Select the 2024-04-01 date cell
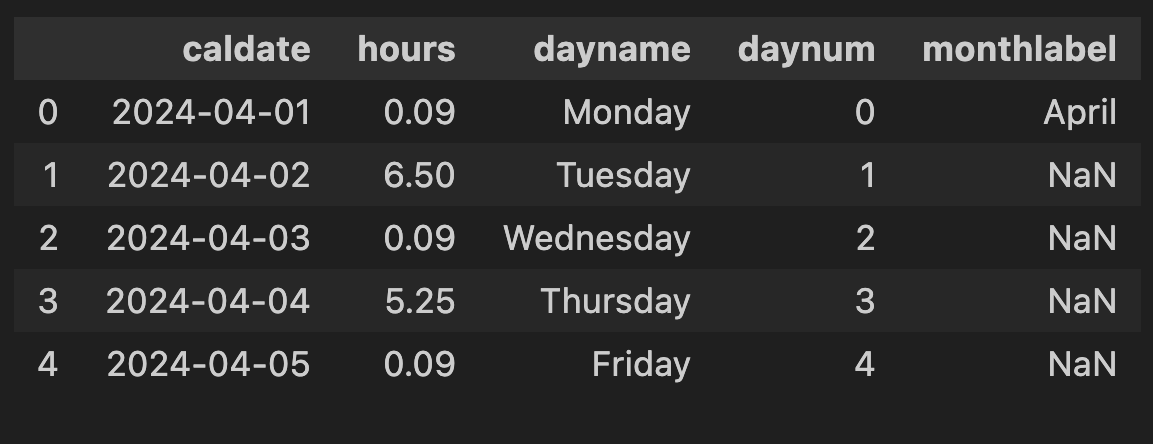 (x=211, y=112)
